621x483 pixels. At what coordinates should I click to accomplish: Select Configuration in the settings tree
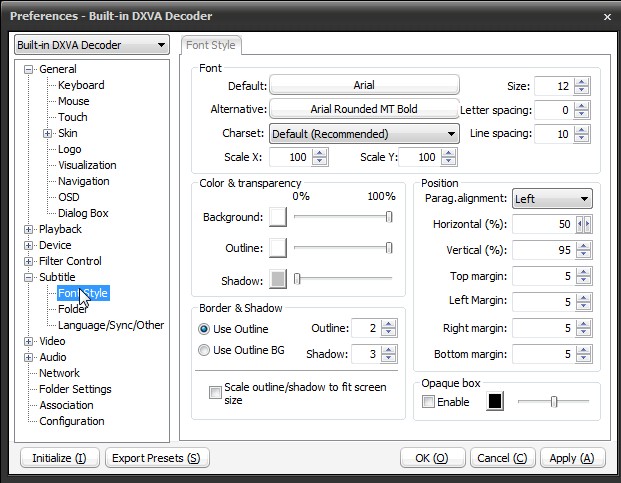click(x=72, y=421)
